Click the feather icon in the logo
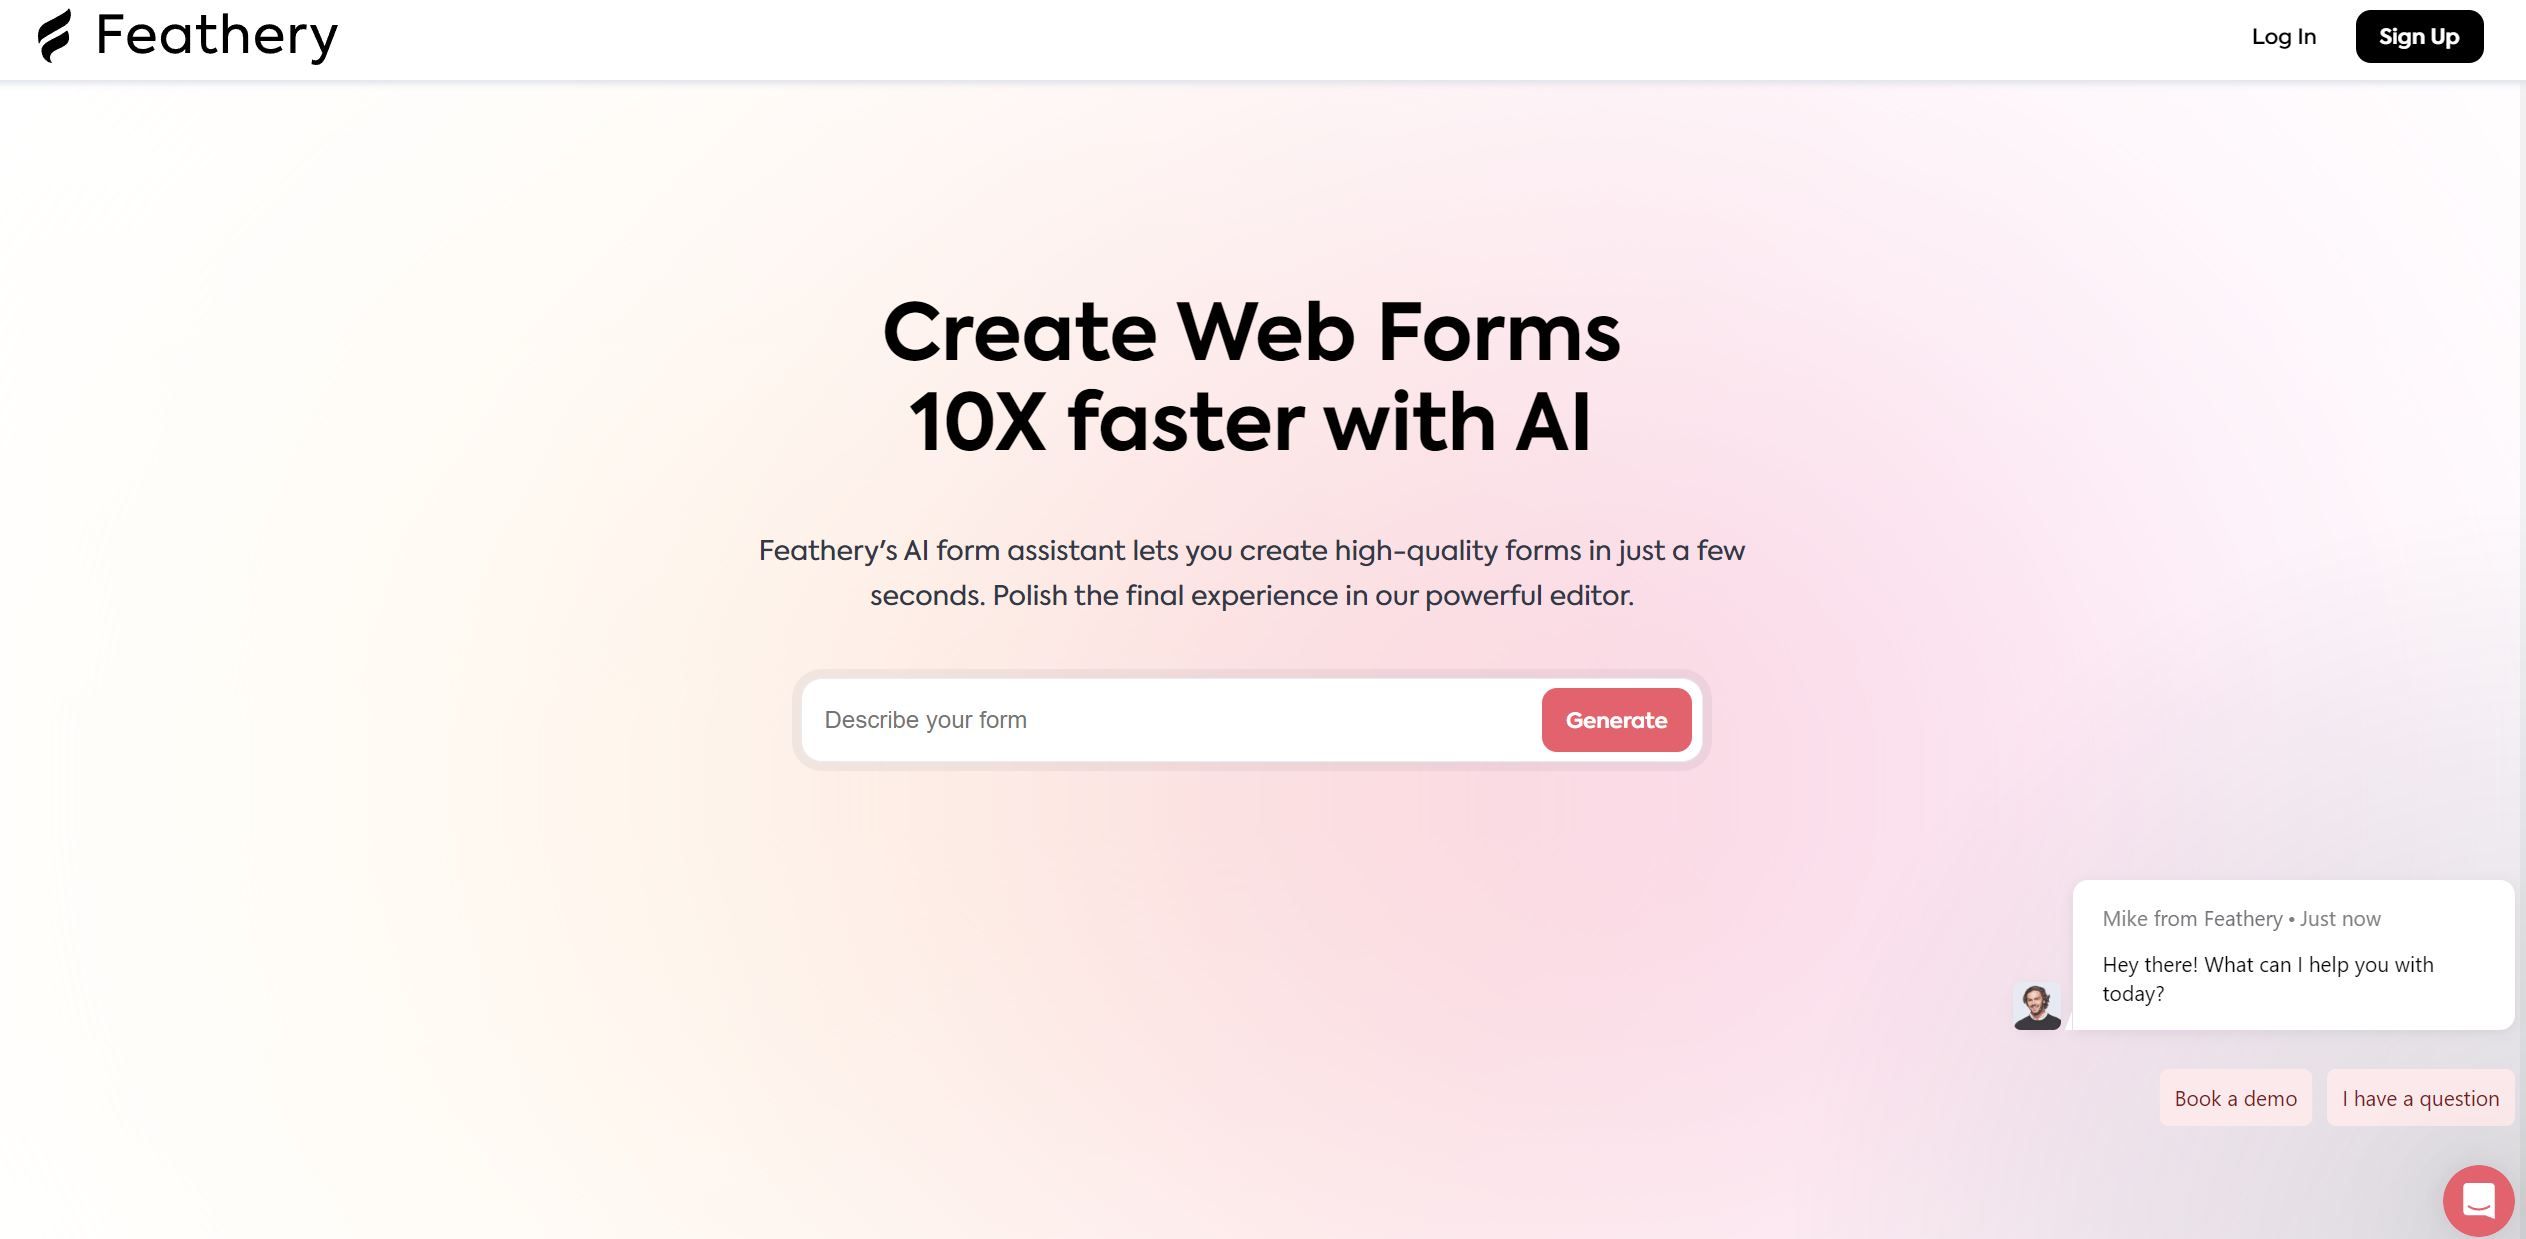2526x1239 pixels. 55,34
